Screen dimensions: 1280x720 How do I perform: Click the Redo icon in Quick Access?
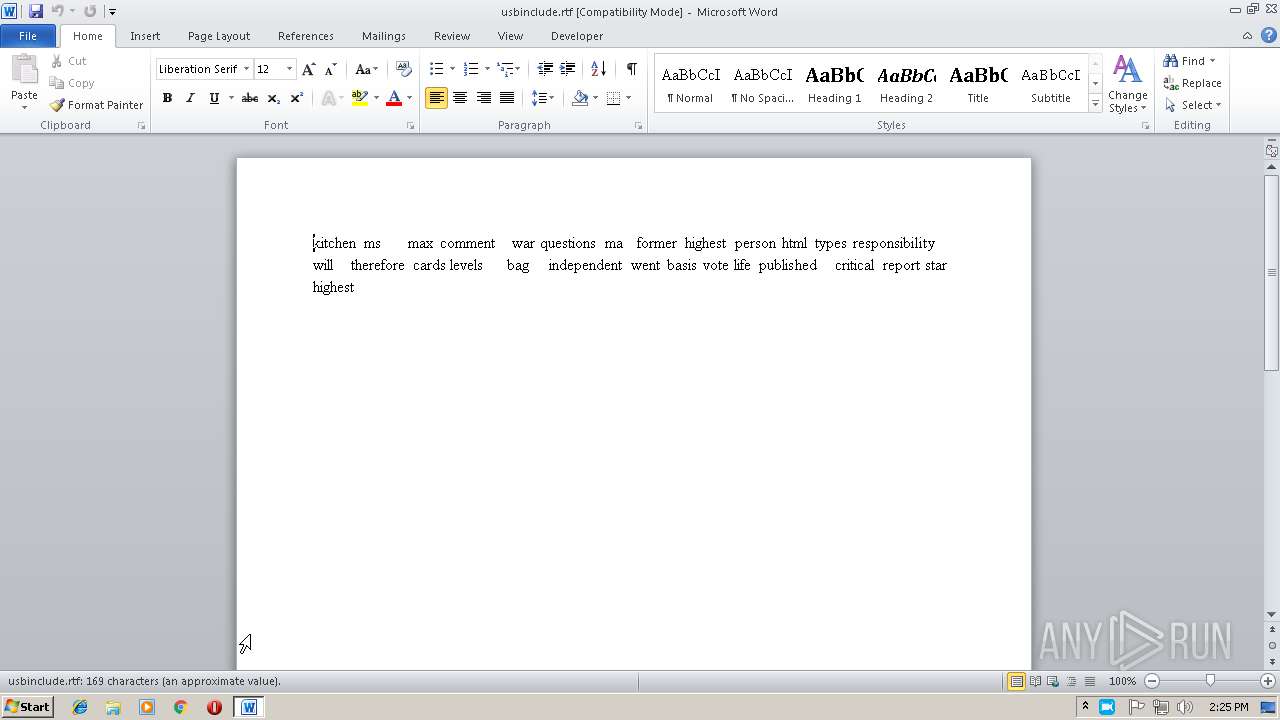[x=90, y=11]
